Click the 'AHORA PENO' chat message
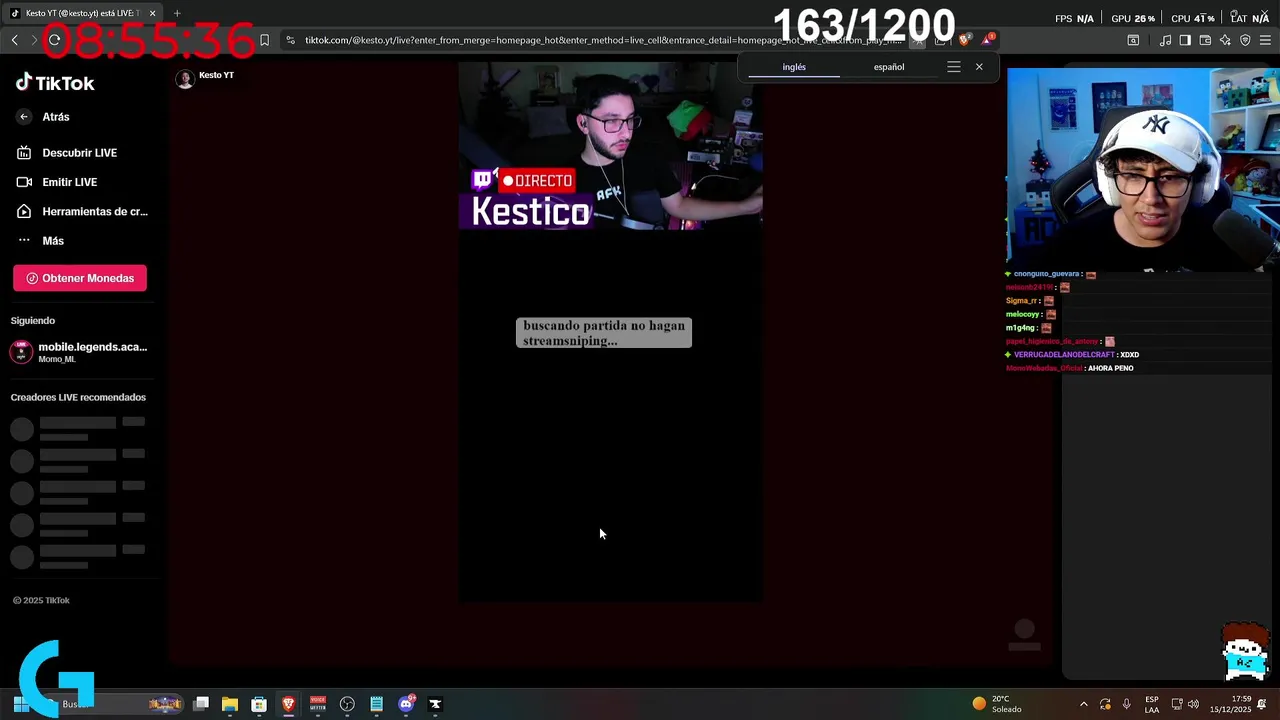1280x720 pixels. [1070, 368]
